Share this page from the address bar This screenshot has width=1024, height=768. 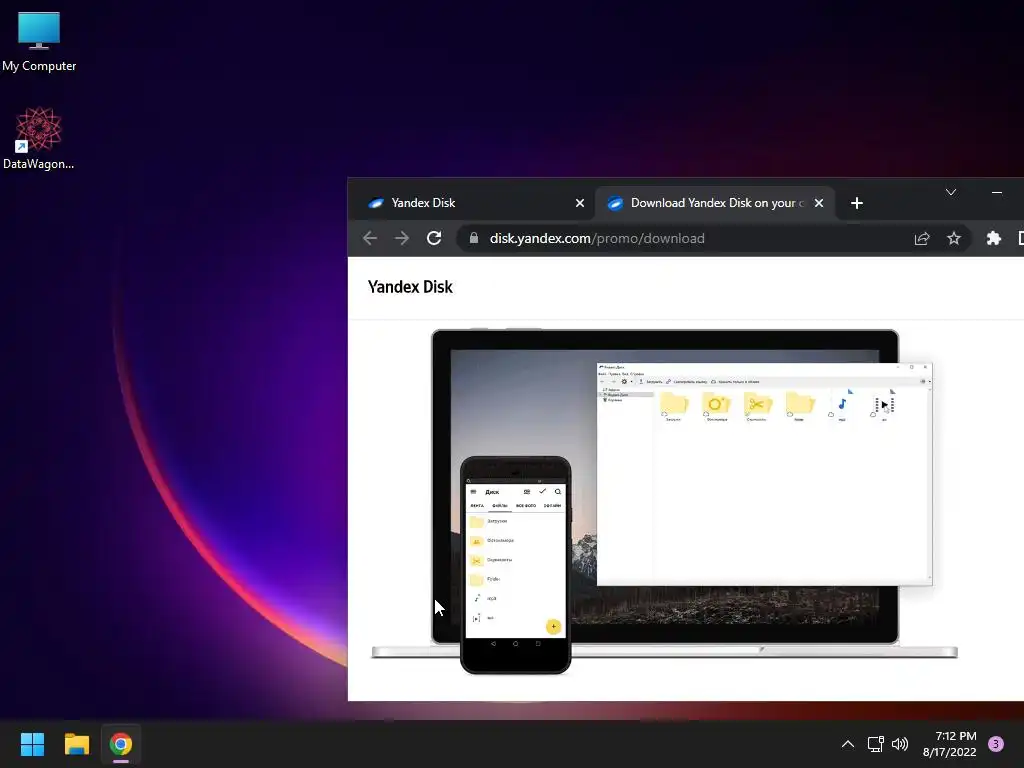921,238
